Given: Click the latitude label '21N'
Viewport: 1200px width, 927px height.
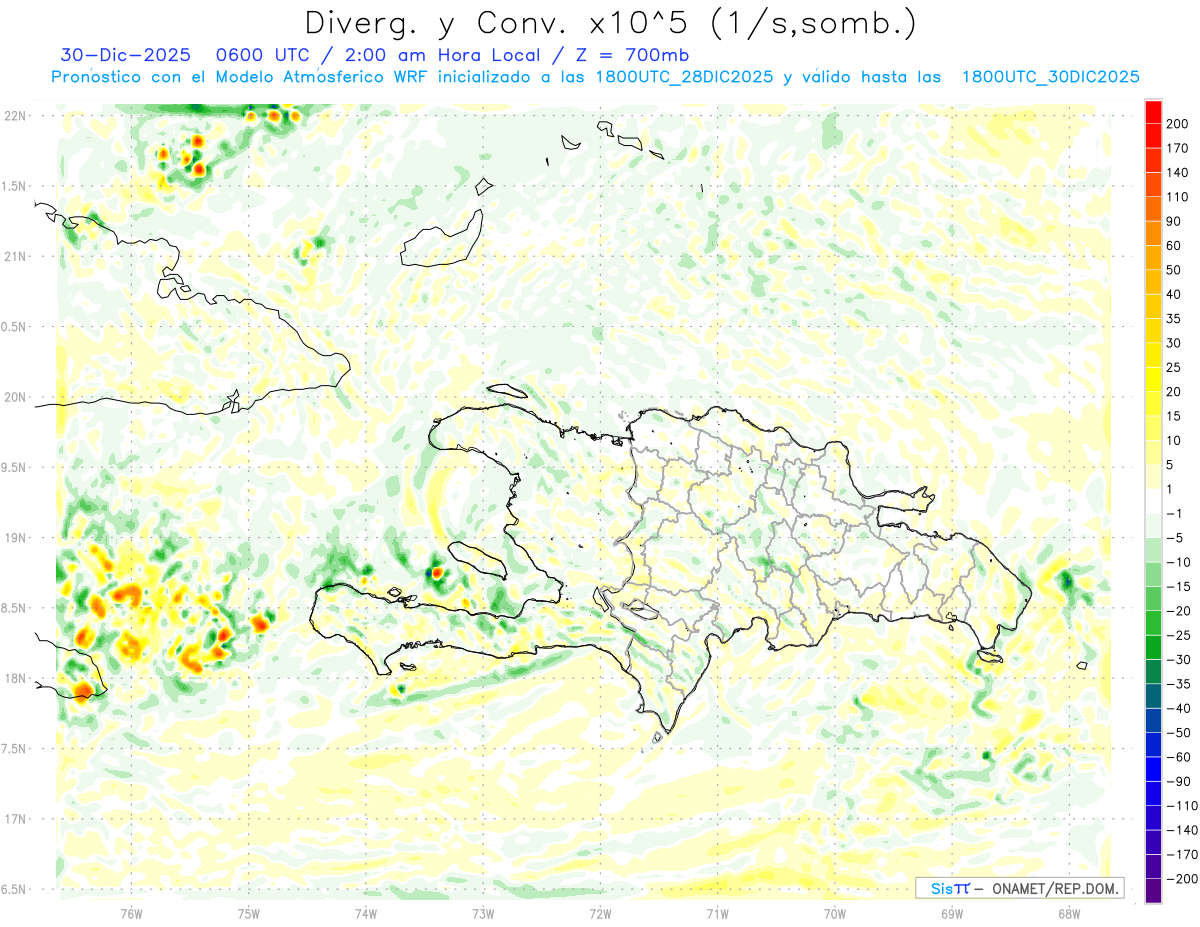Looking at the screenshot, I should (x=14, y=256).
